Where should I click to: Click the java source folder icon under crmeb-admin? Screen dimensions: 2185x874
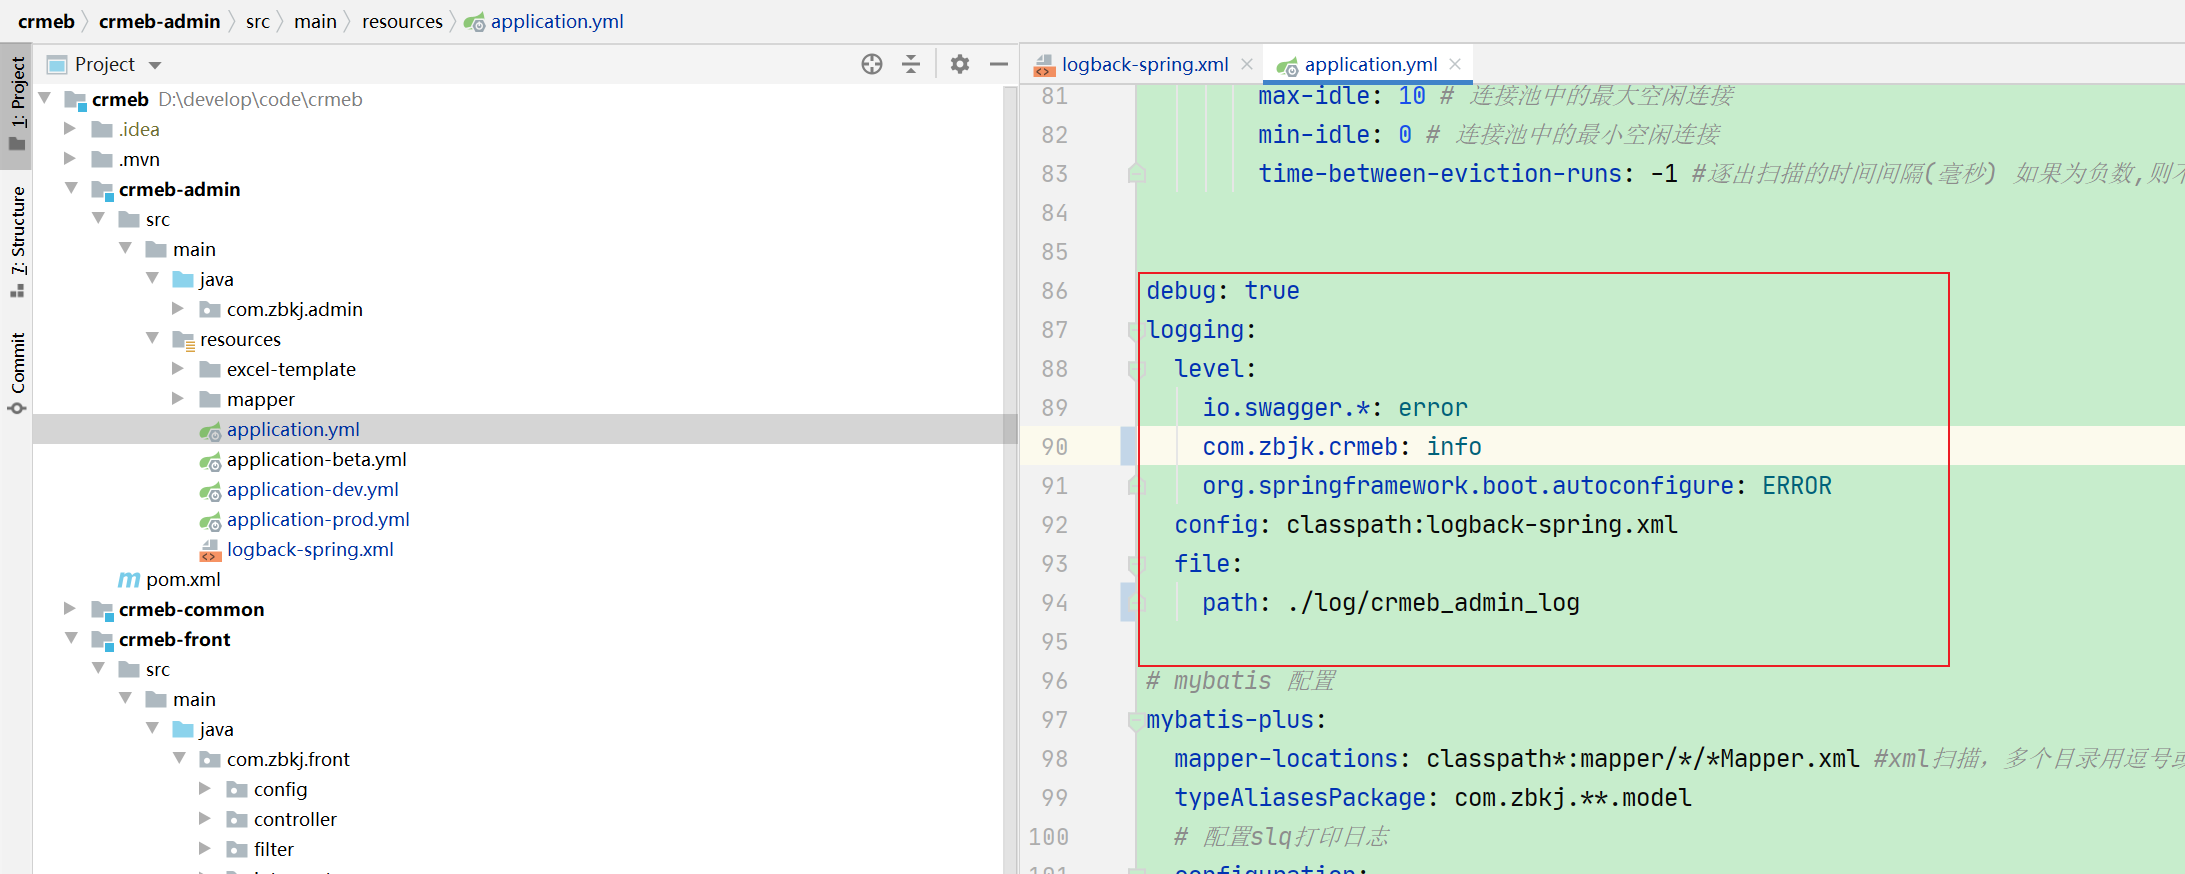[x=183, y=279]
